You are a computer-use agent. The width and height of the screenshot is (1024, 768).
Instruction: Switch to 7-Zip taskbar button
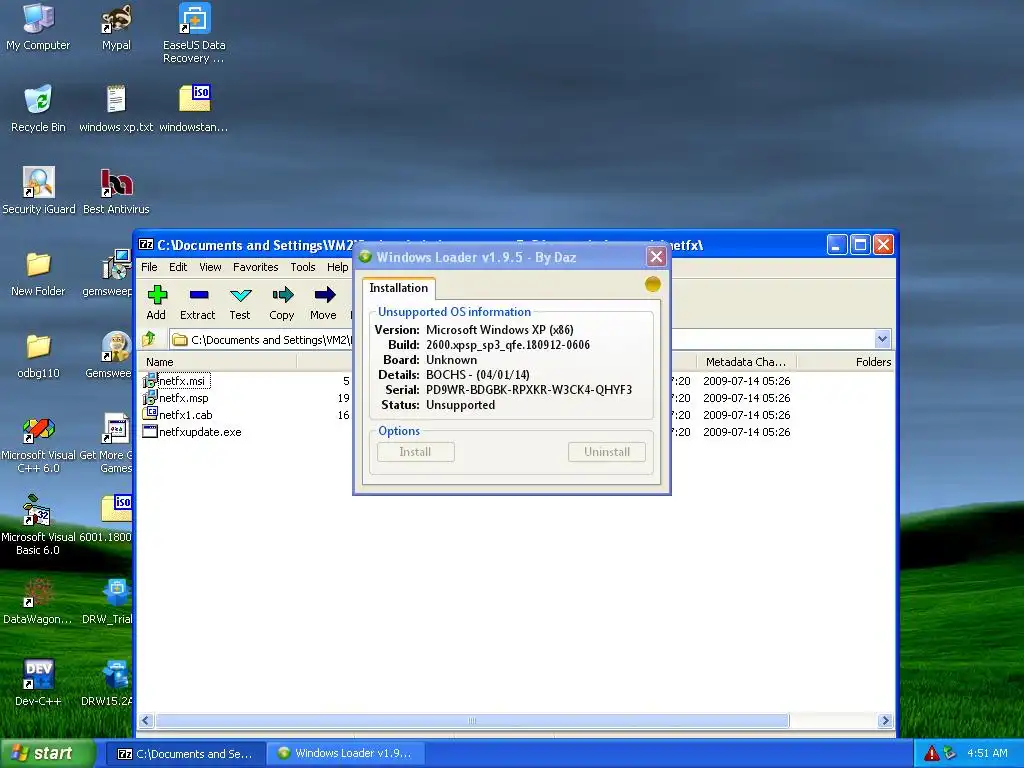(185, 754)
